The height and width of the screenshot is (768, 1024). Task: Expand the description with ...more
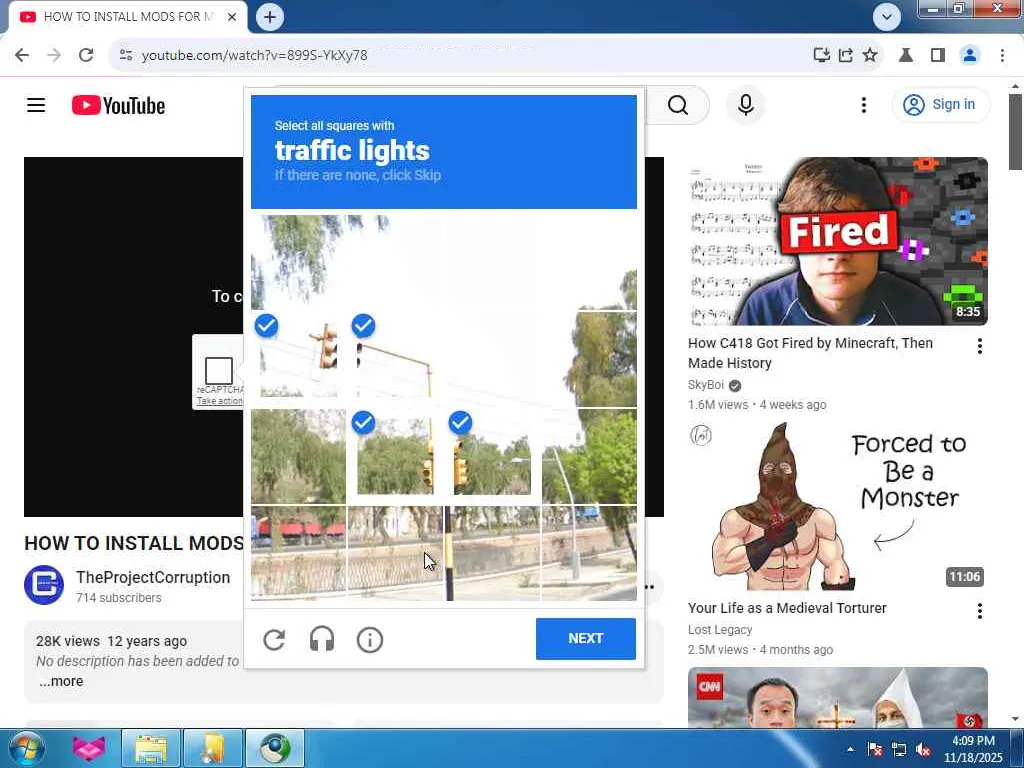(x=61, y=681)
